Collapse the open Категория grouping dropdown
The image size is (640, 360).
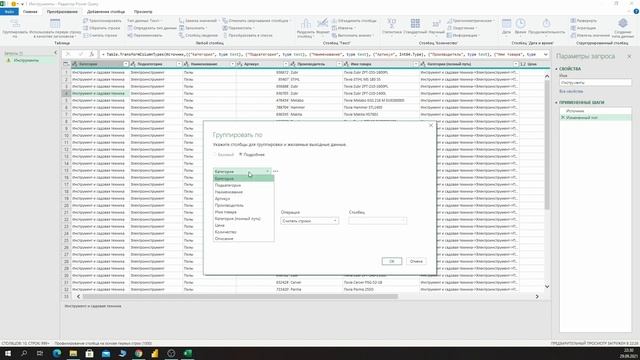coord(267,171)
